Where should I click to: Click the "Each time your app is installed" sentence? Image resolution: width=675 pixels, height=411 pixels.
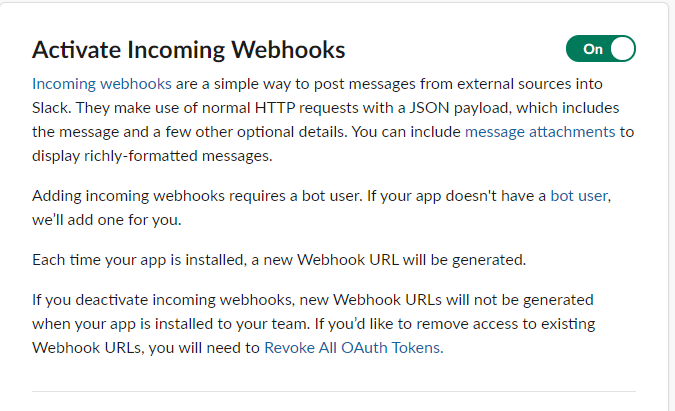click(139, 260)
